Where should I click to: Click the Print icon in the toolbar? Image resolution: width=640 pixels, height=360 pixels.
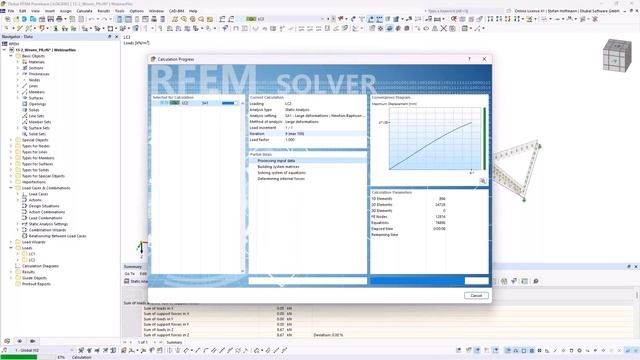[59, 19]
